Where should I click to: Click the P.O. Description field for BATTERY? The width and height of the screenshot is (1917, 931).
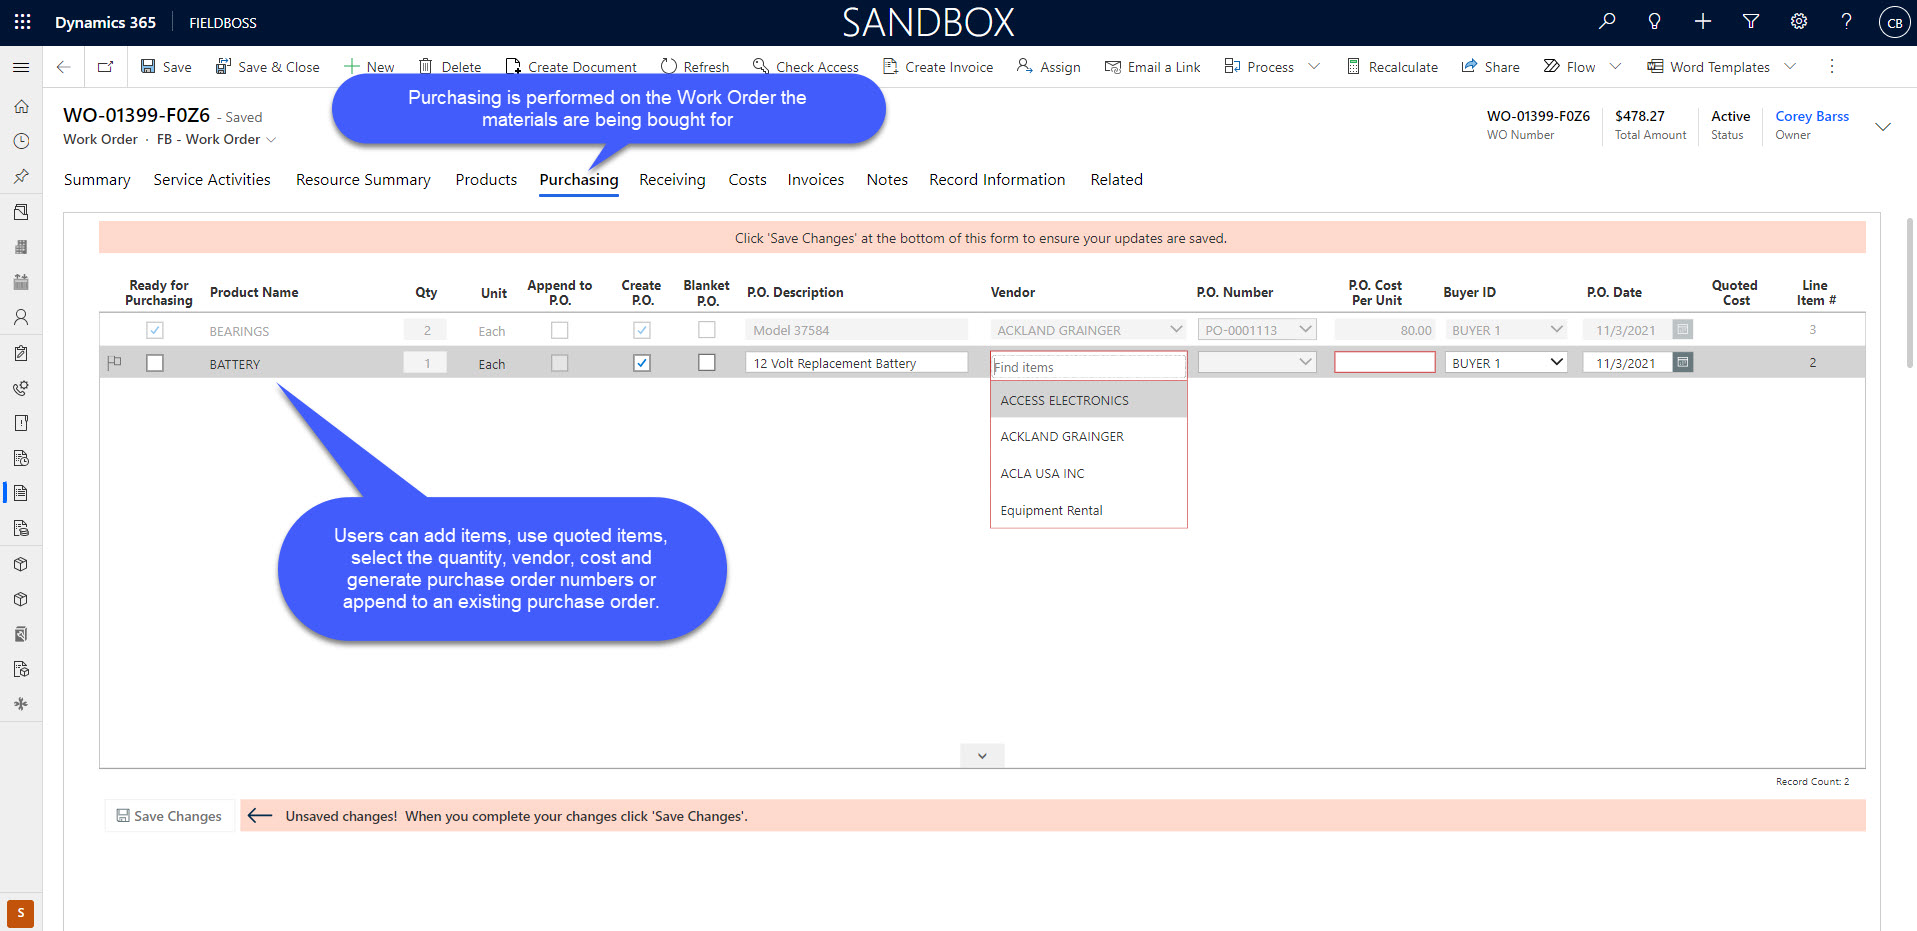point(856,363)
